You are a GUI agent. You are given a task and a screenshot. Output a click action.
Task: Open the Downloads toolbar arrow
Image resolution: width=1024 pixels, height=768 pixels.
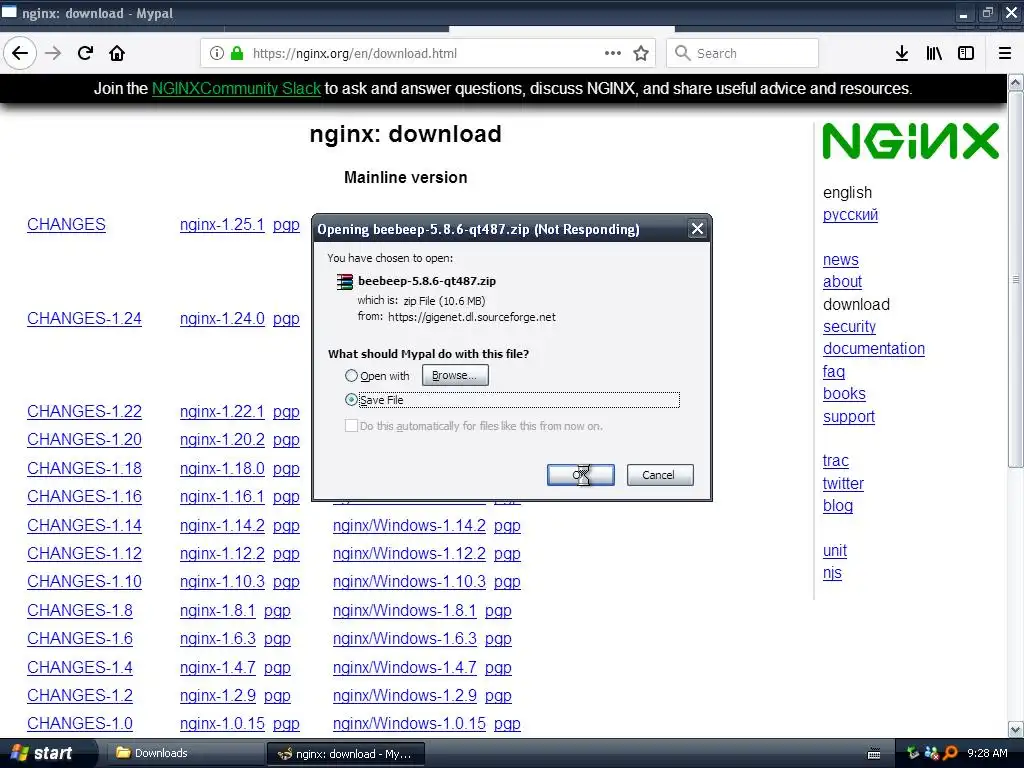tap(902, 54)
